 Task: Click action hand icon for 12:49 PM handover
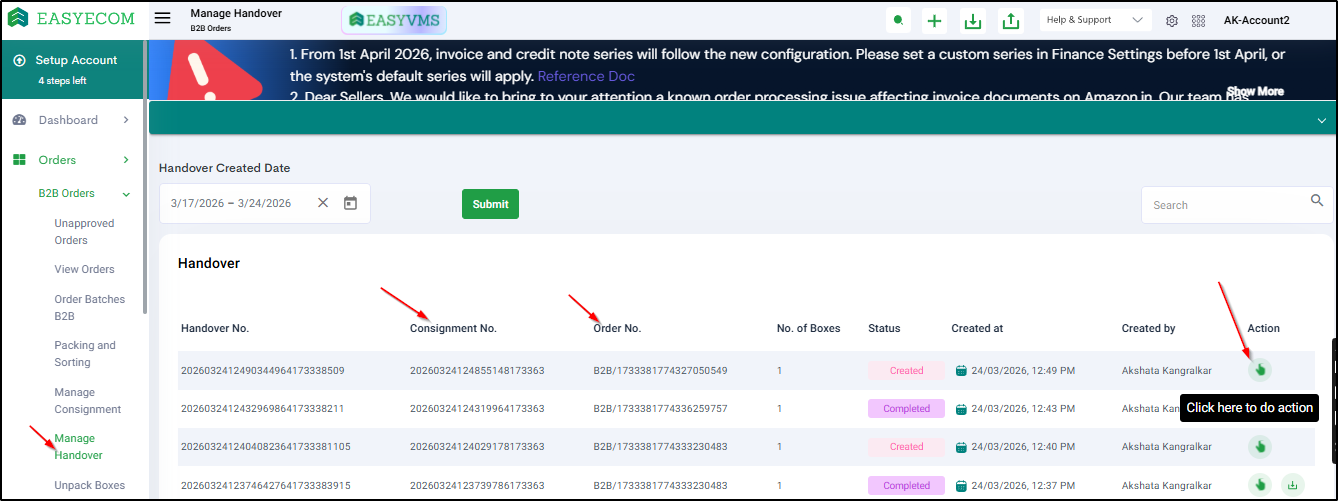pyautogui.click(x=1260, y=370)
